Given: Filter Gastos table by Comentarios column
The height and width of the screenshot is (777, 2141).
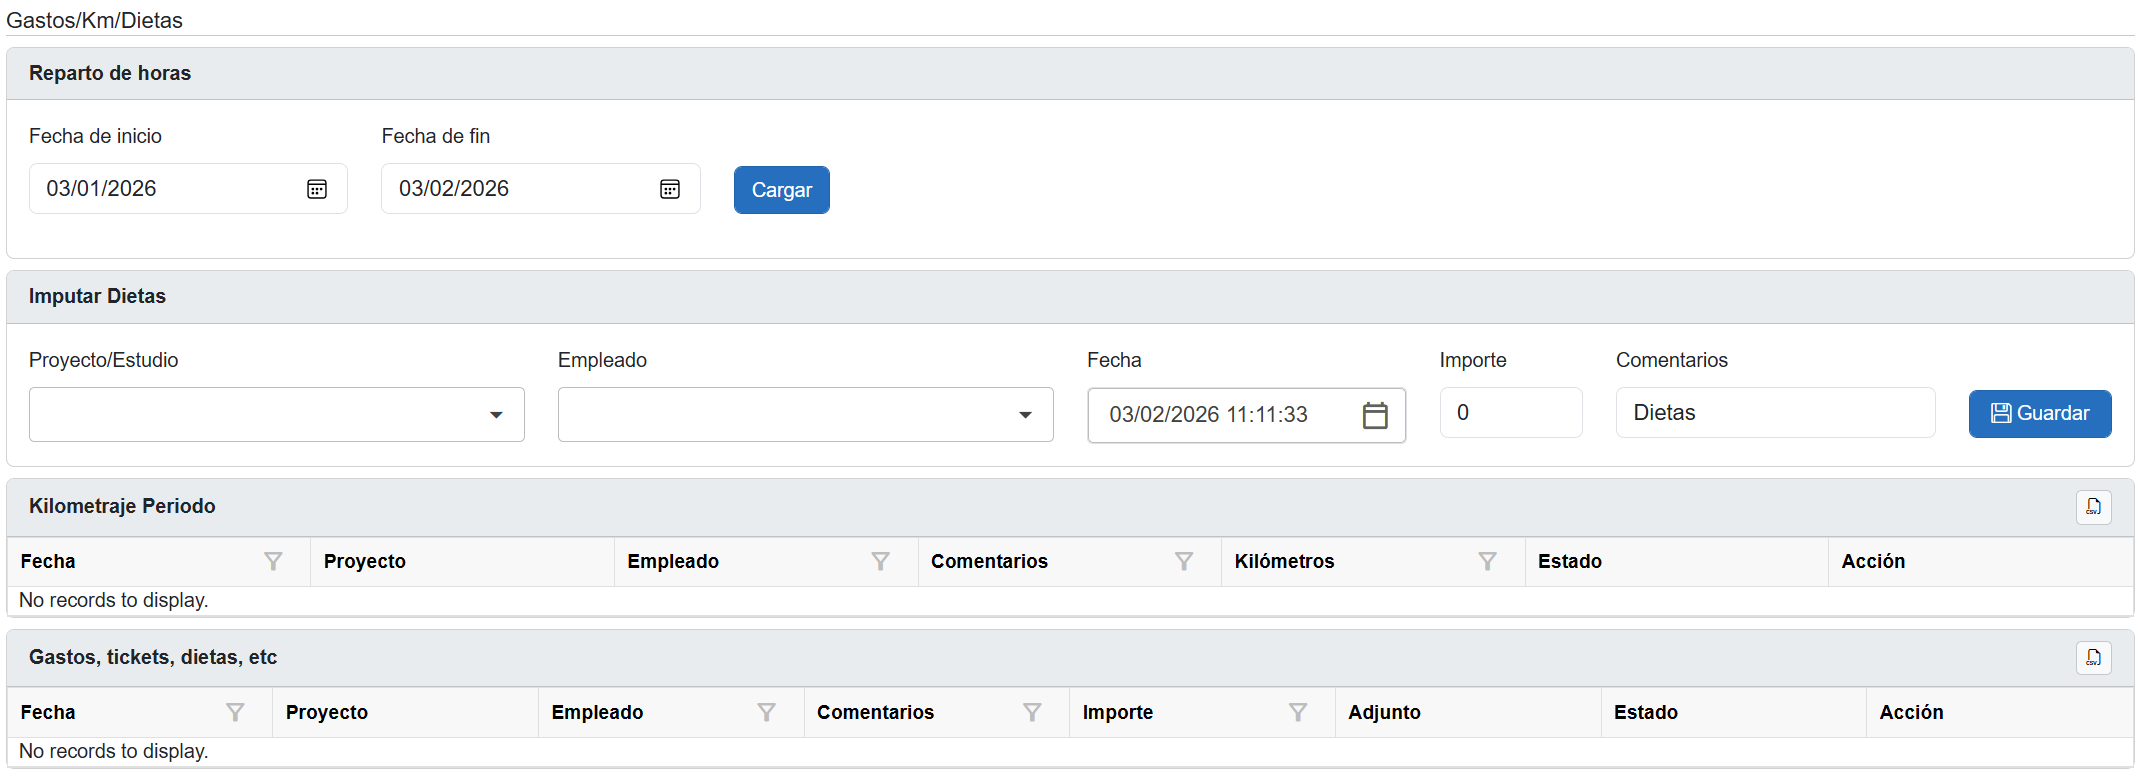Looking at the screenshot, I should tap(1032, 713).
